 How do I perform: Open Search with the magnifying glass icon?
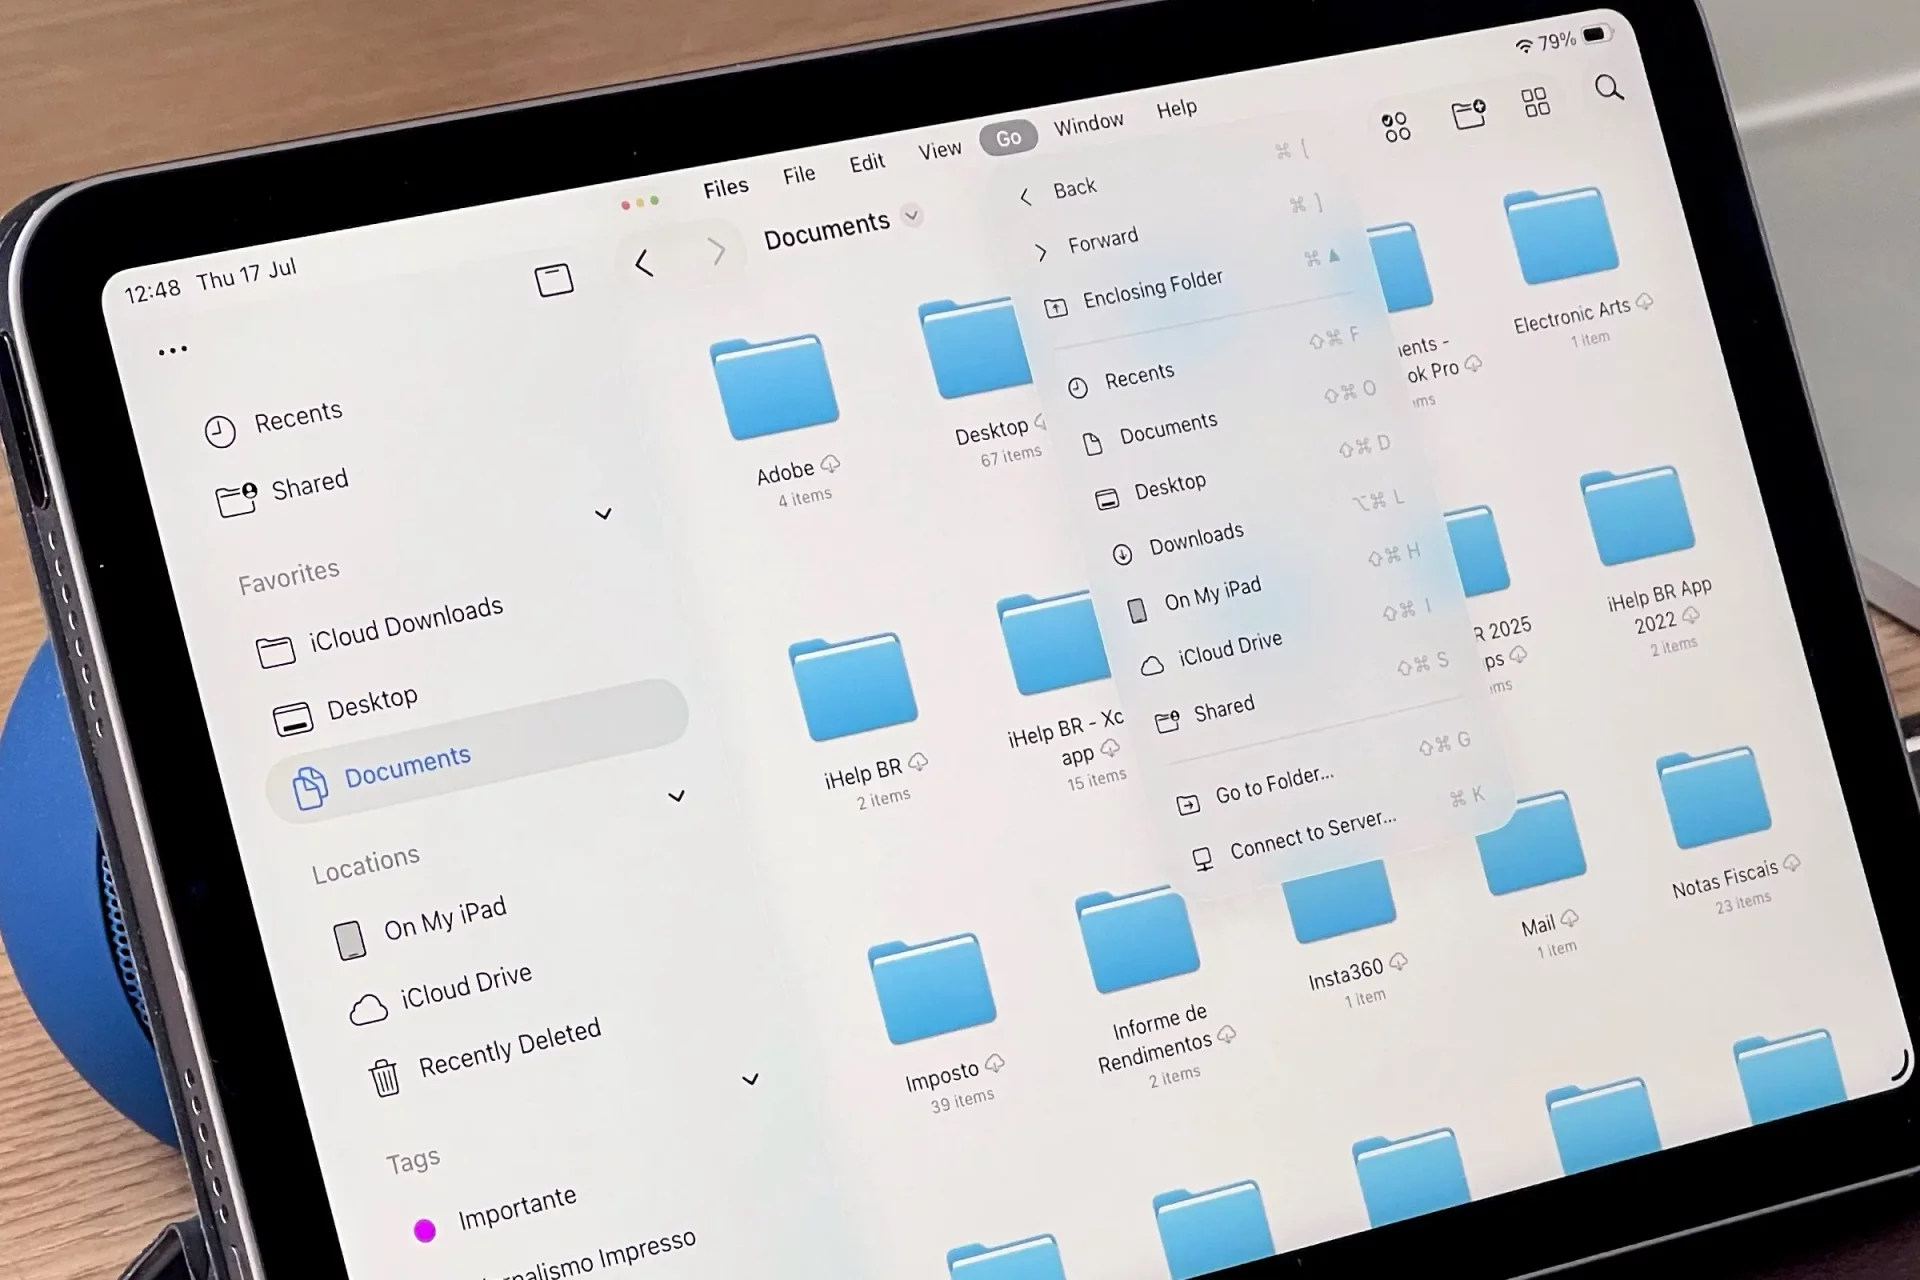pyautogui.click(x=1608, y=88)
